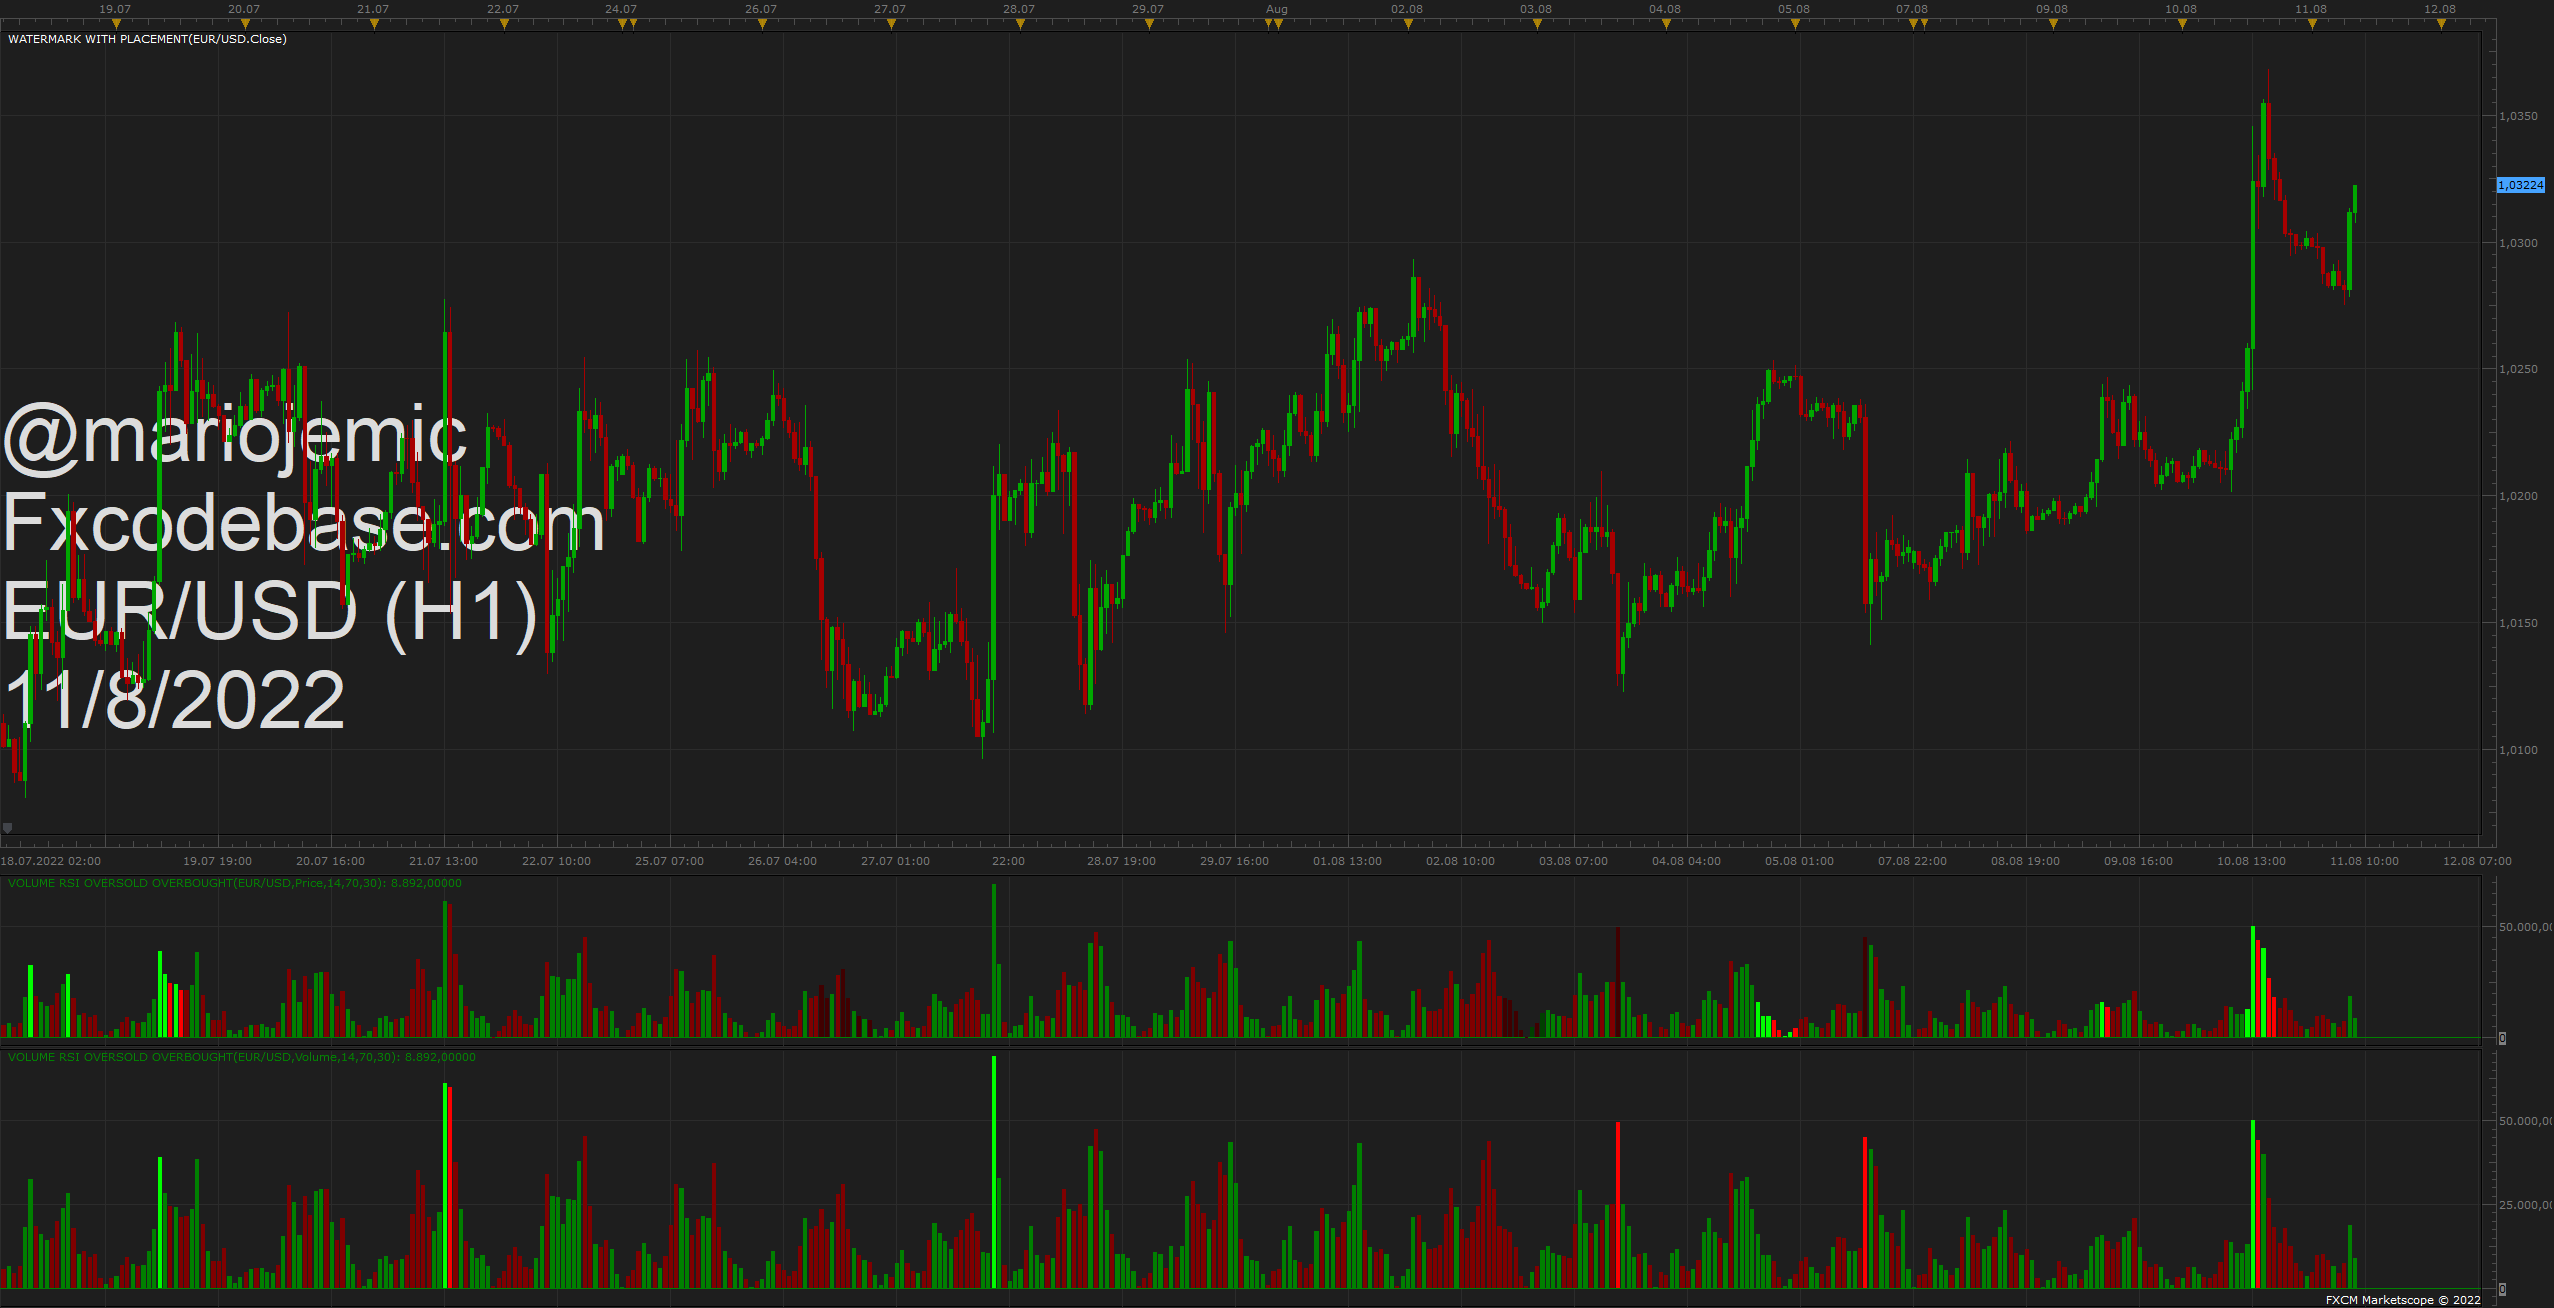The image size is (2554, 1308).
Task: Click the 27.07 day separator triangle marker
Action: pyautogui.click(x=891, y=24)
